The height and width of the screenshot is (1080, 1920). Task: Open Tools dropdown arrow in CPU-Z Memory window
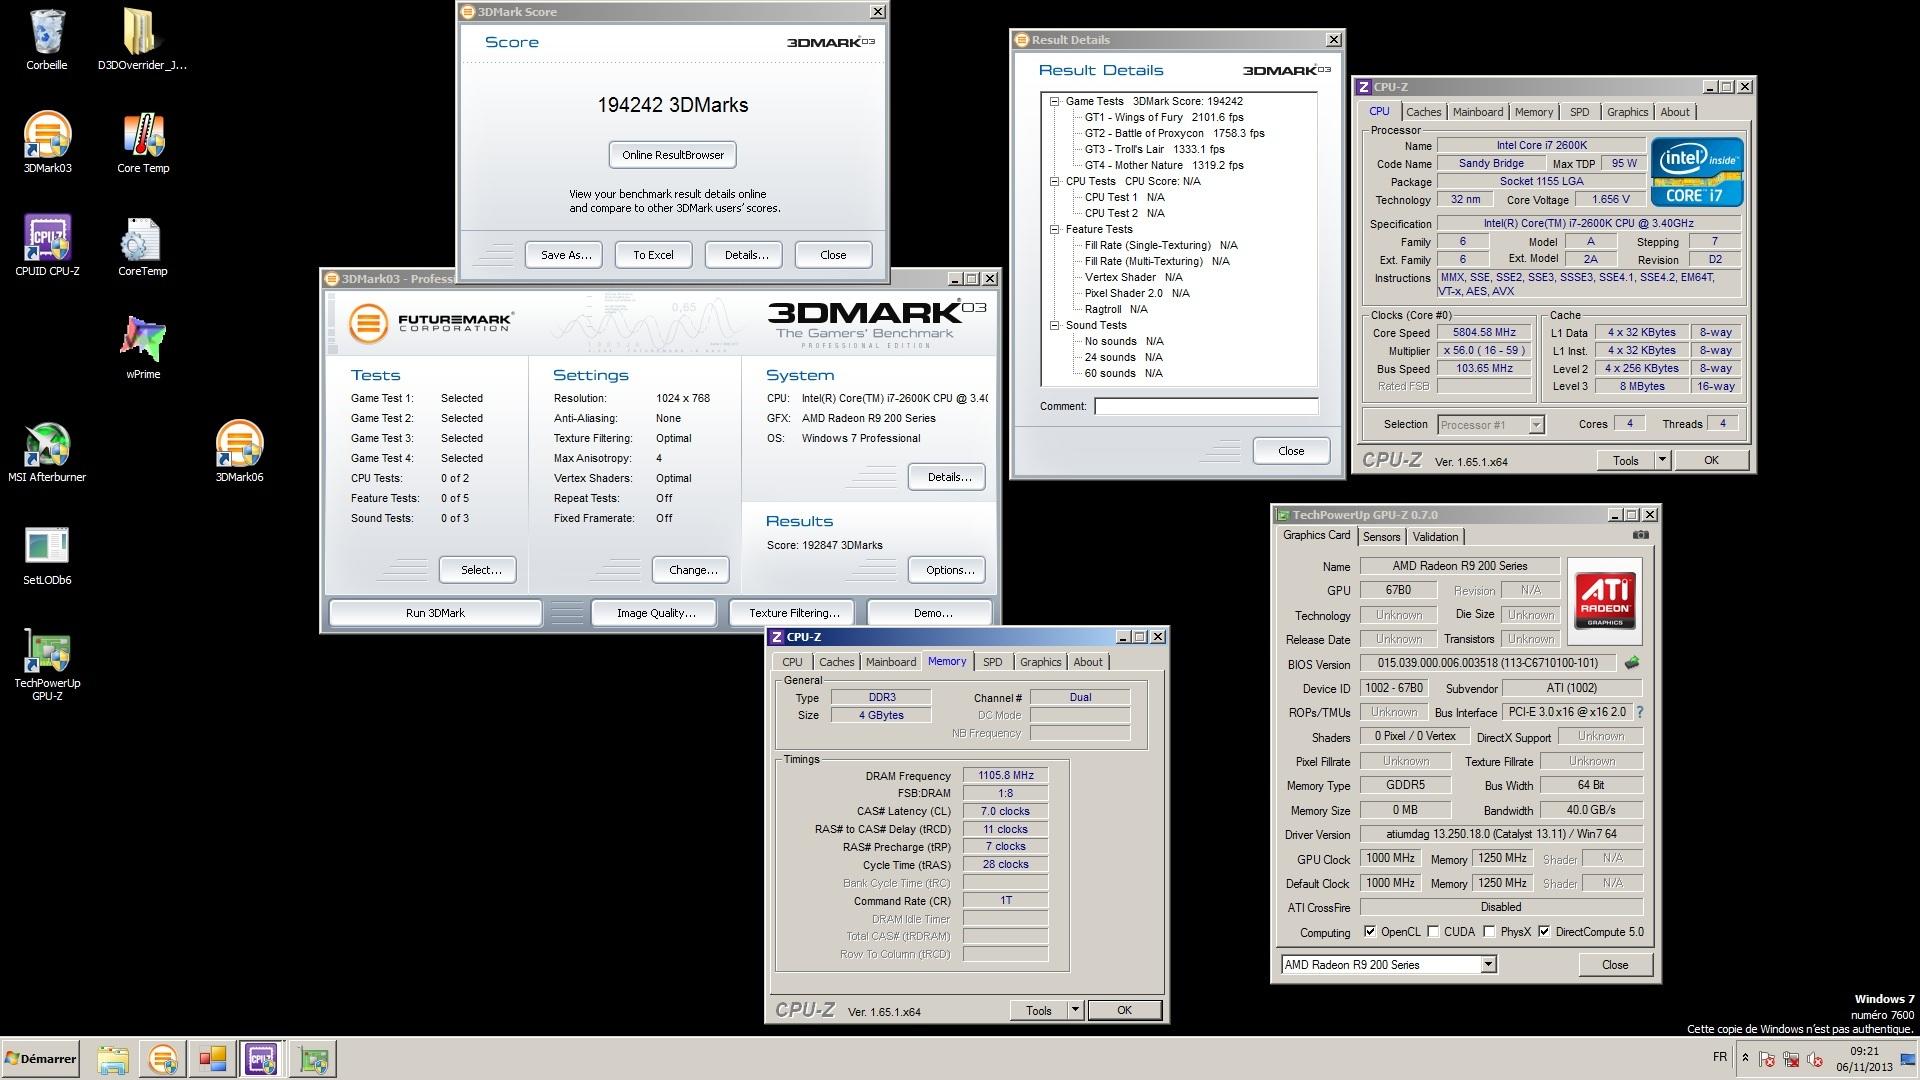(x=1075, y=1010)
